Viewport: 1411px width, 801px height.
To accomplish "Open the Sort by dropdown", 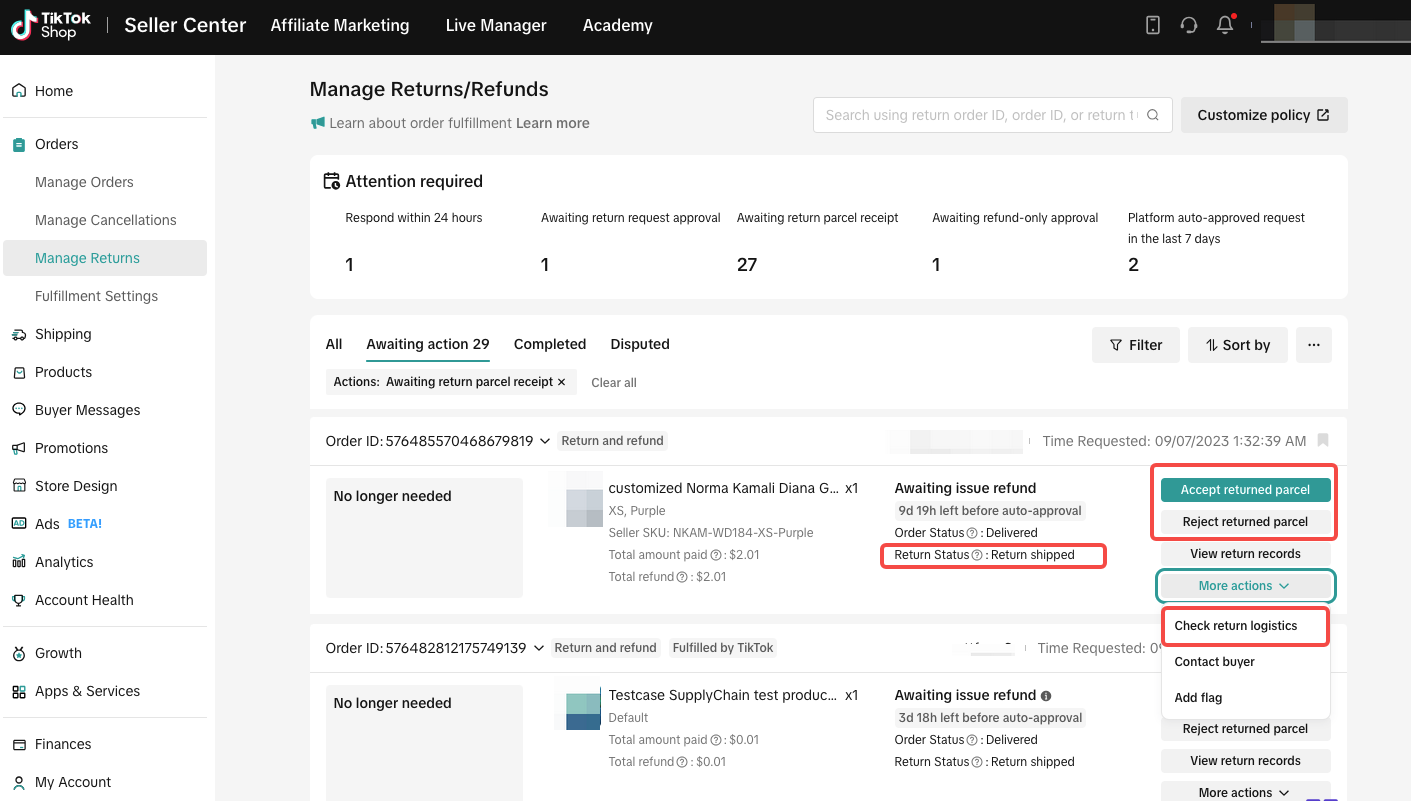I will 1237,345.
